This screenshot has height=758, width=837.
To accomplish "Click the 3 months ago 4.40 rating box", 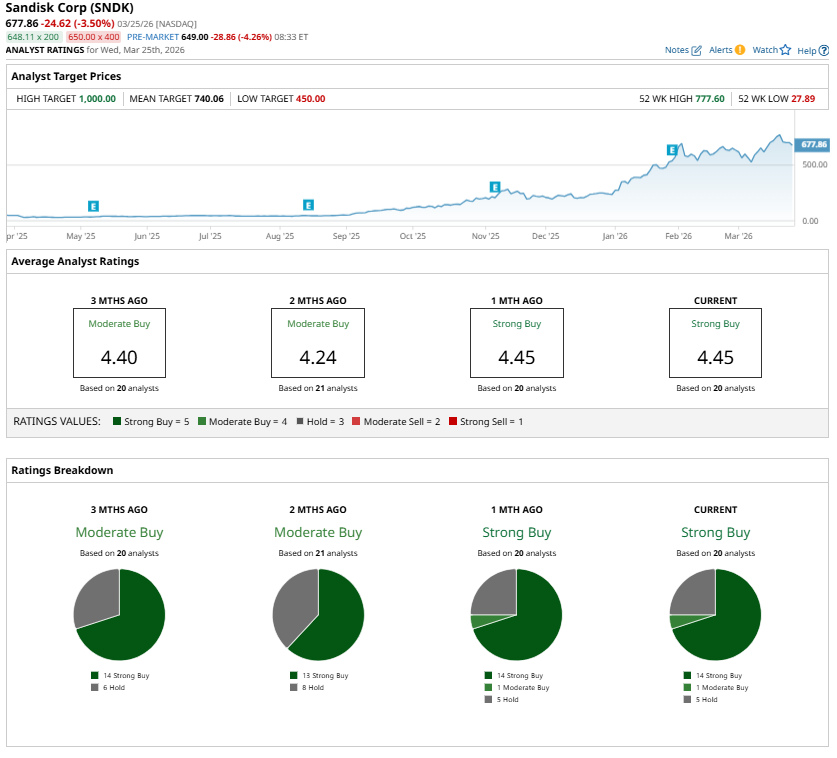I will pyautogui.click(x=120, y=343).
